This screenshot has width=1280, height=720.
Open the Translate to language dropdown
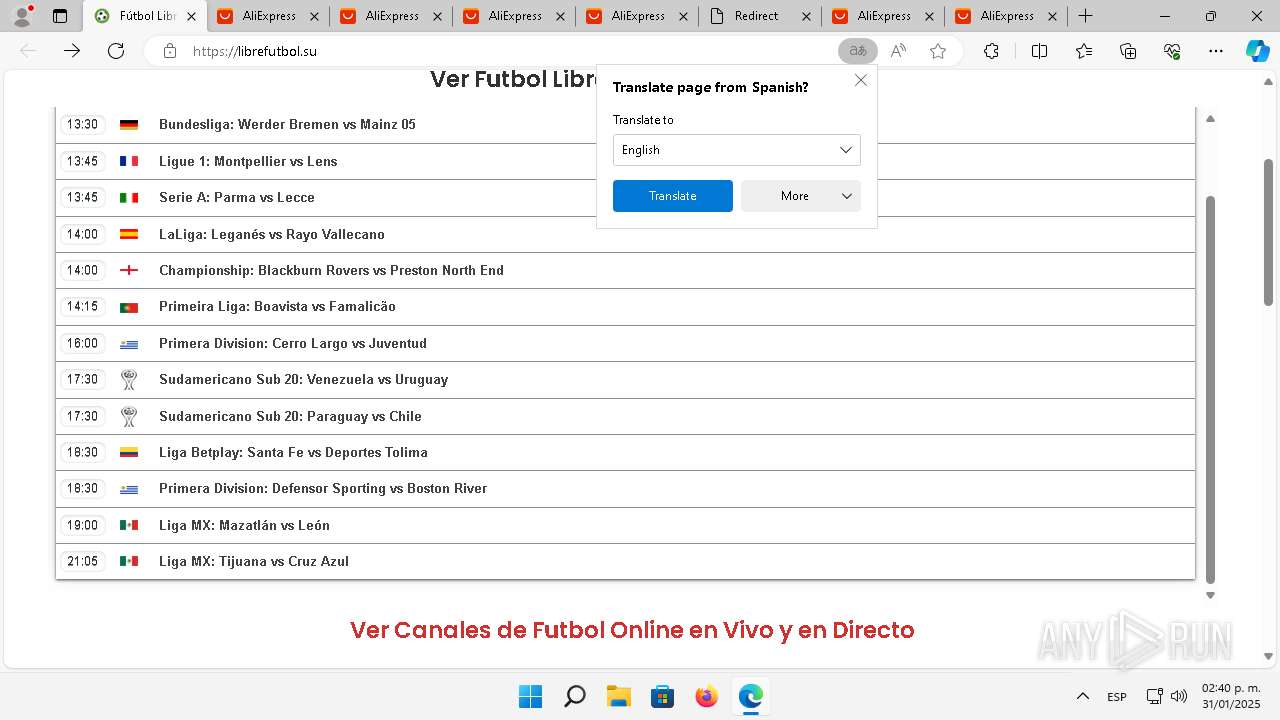(x=737, y=150)
